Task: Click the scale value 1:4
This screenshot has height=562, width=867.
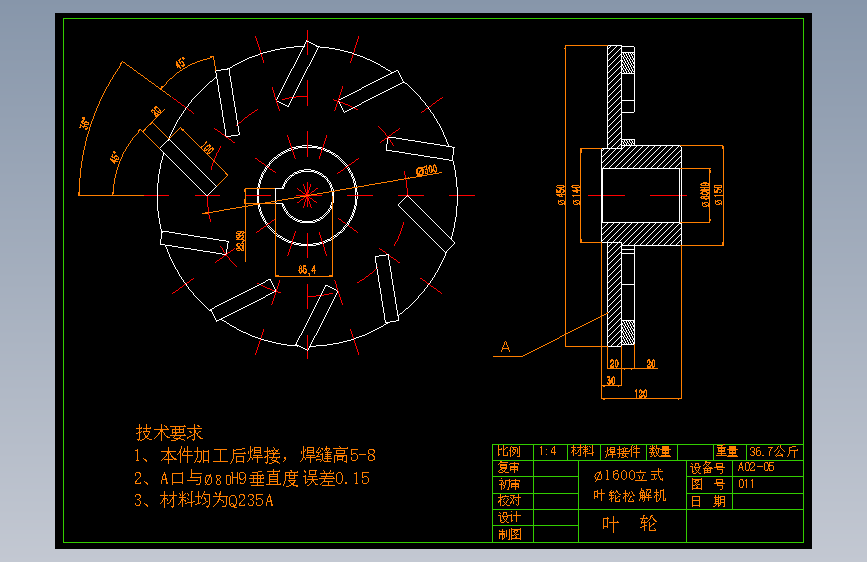Action: pos(547,451)
